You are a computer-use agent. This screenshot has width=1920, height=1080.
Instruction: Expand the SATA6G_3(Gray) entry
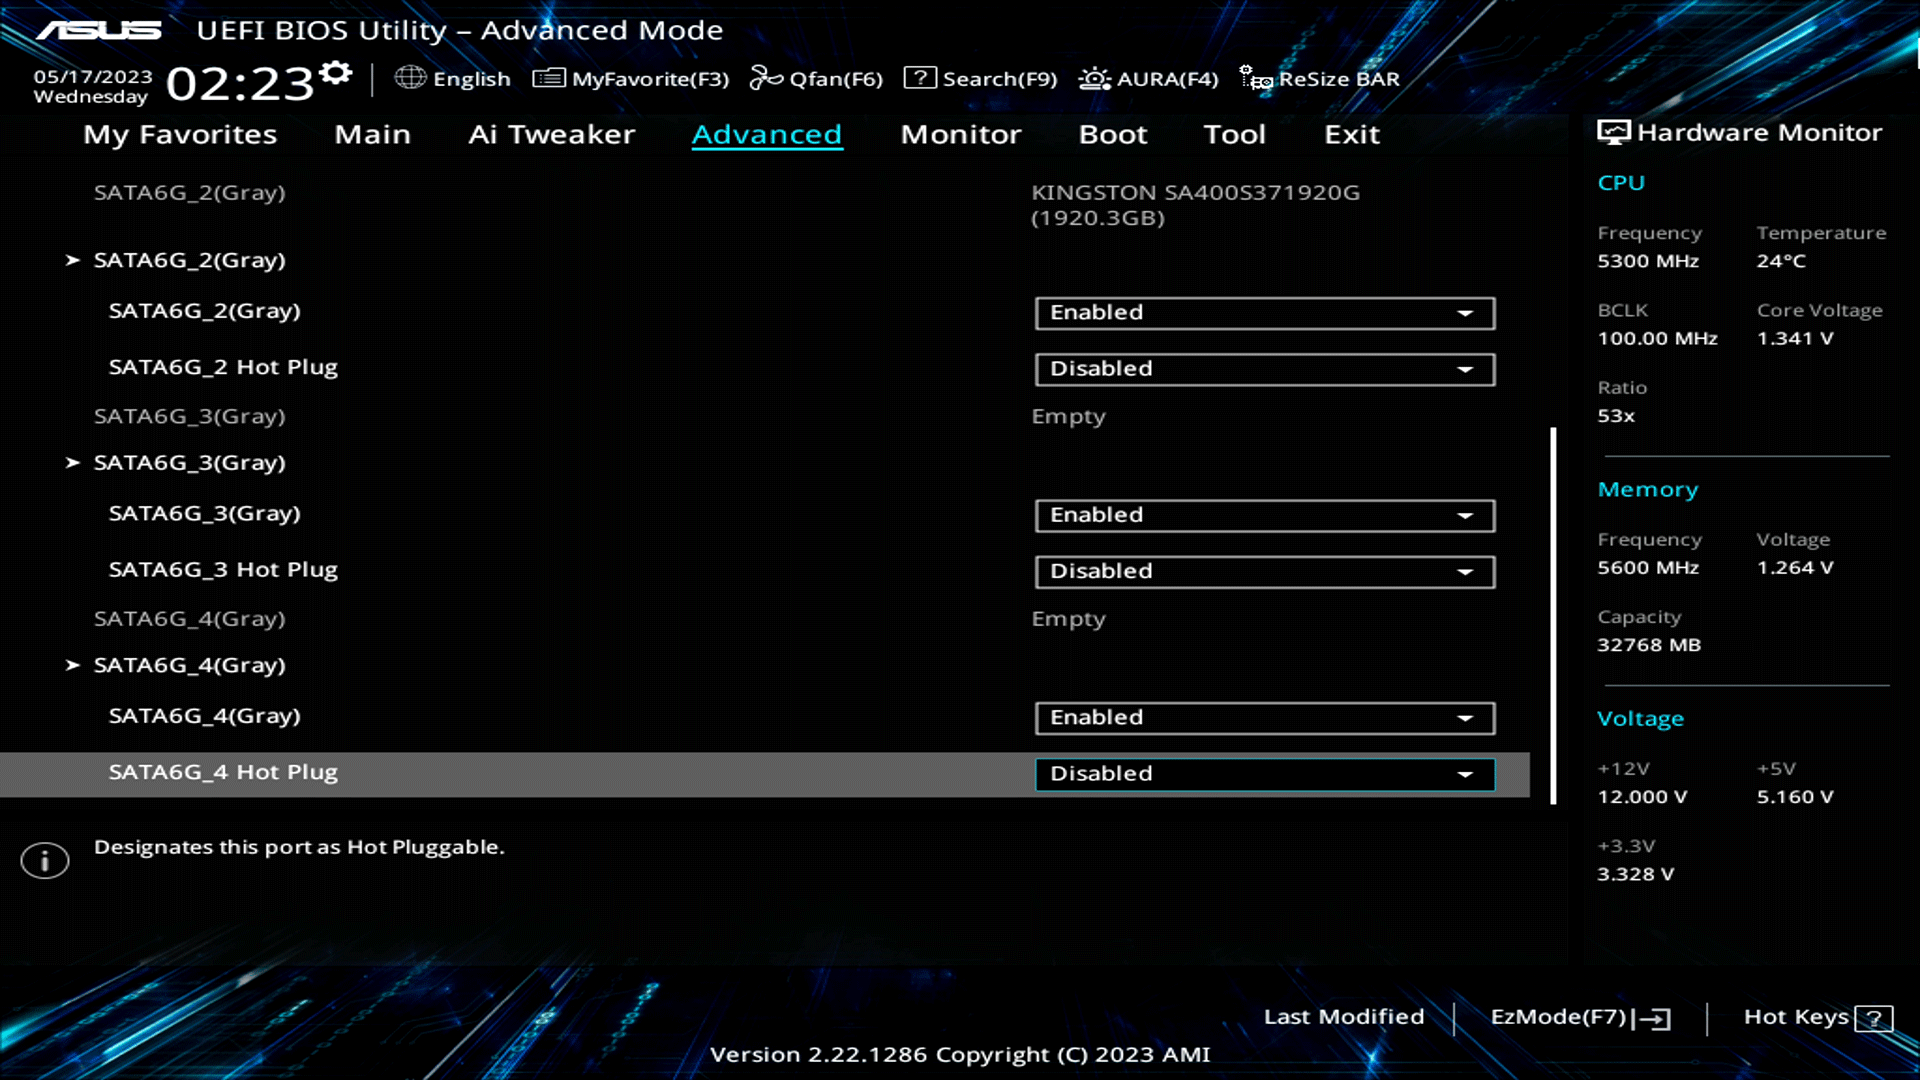coord(190,462)
